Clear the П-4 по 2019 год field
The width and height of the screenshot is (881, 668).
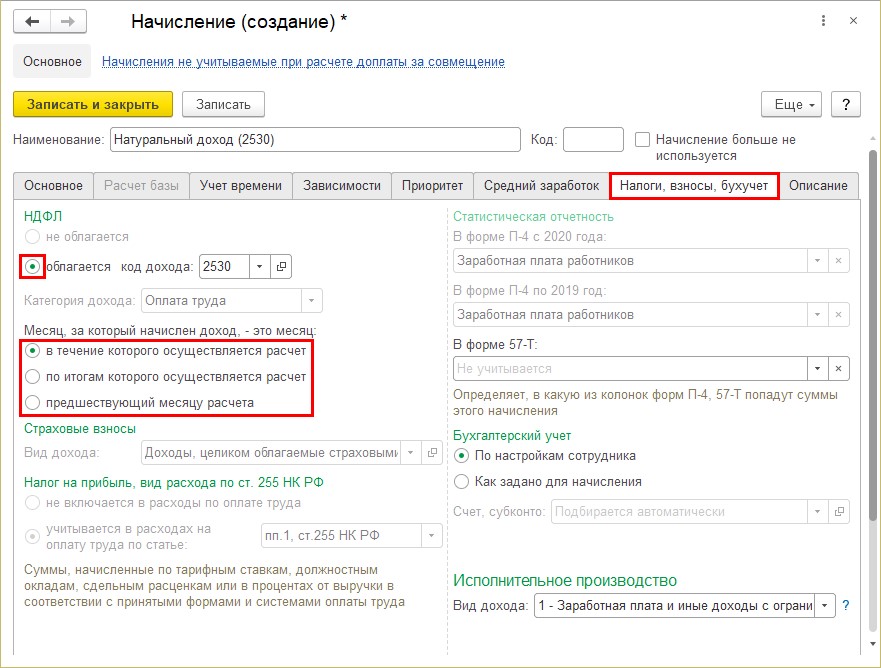pos(838,315)
